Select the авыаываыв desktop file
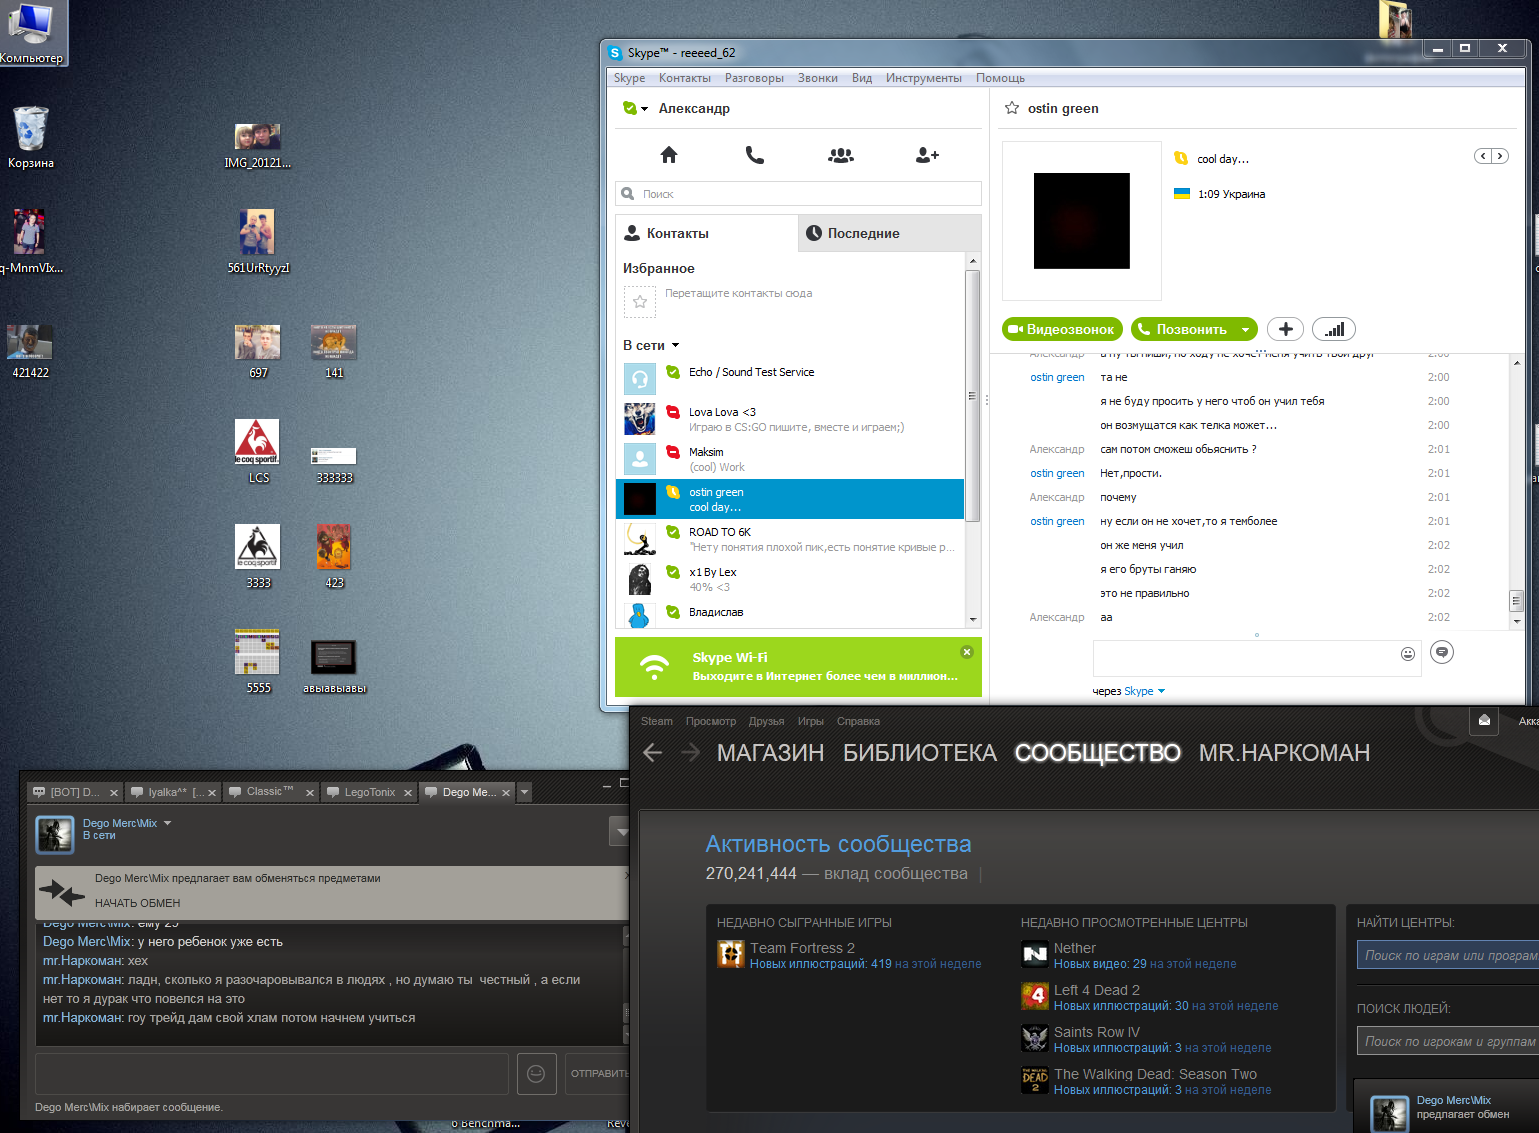The width and height of the screenshot is (1539, 1133). (334, 666)
